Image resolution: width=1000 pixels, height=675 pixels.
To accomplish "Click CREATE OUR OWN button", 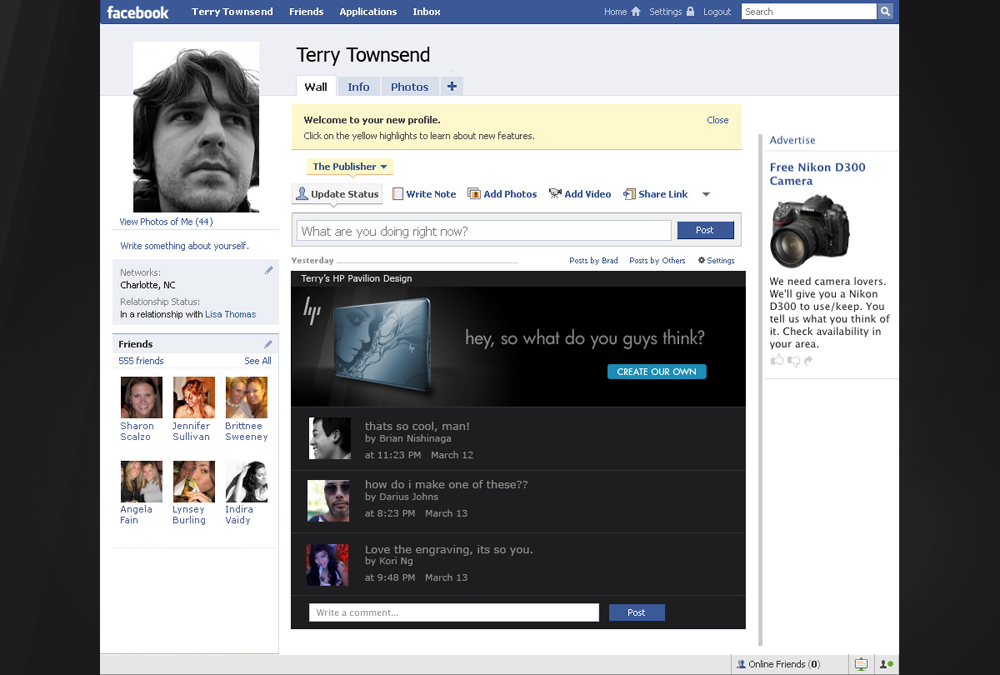I will 657,371.
